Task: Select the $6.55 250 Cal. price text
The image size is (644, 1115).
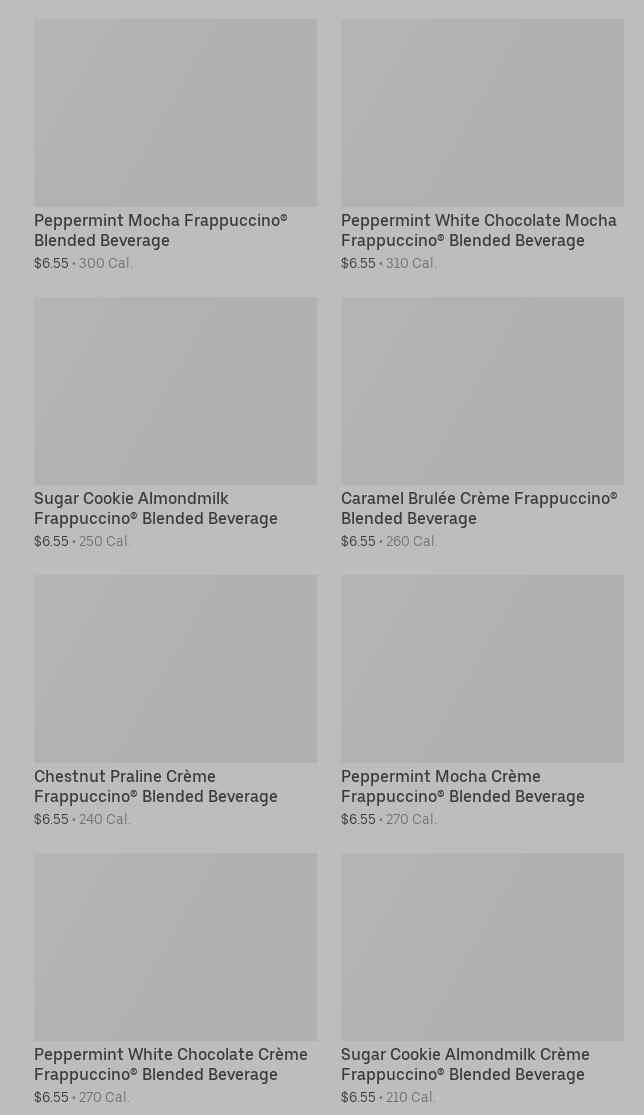Action: pos(82,542)
